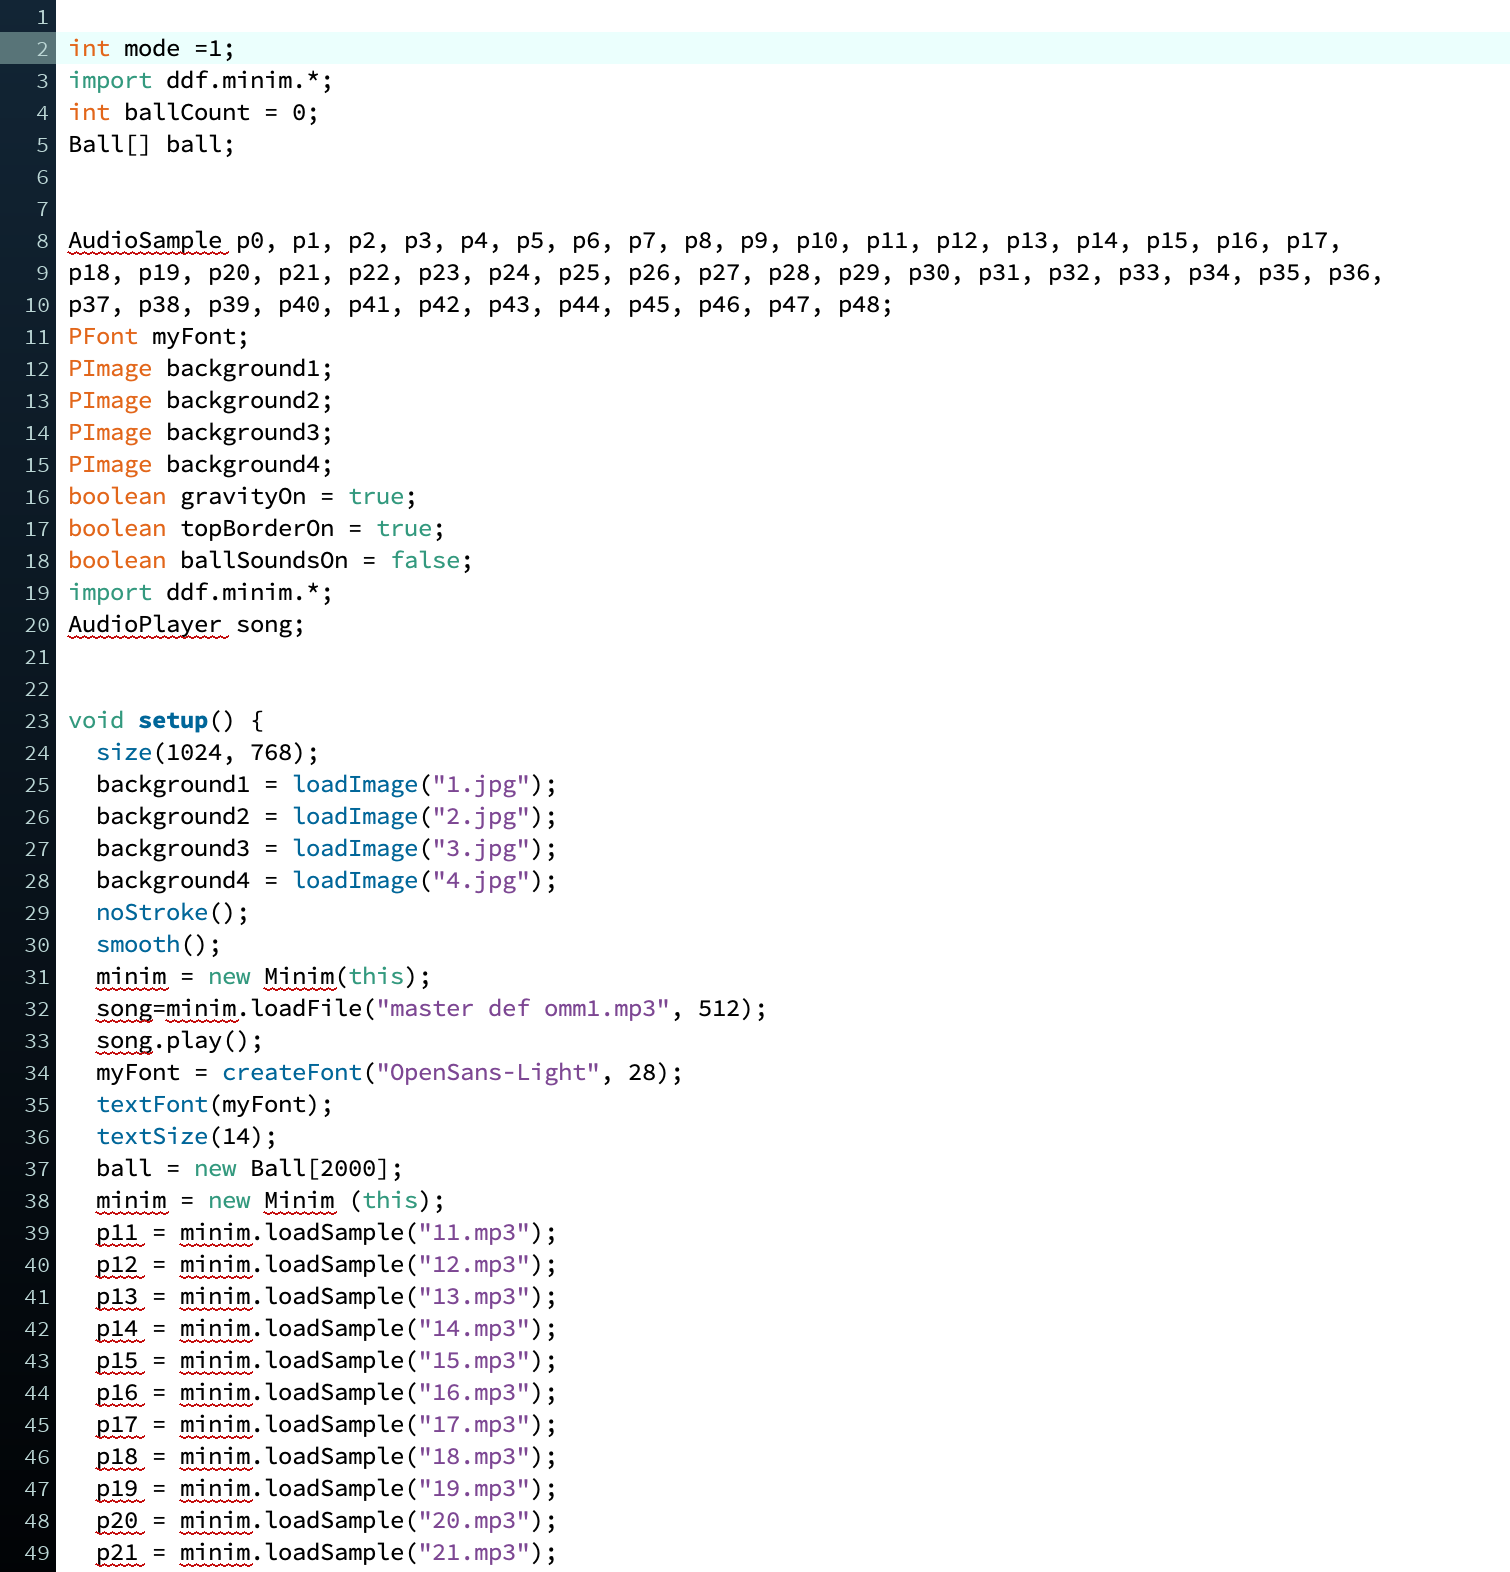The width and height of the screenshot is (1510, 1572).
Task: Click line number 2 in the gutter
Action: click(43, 49)
